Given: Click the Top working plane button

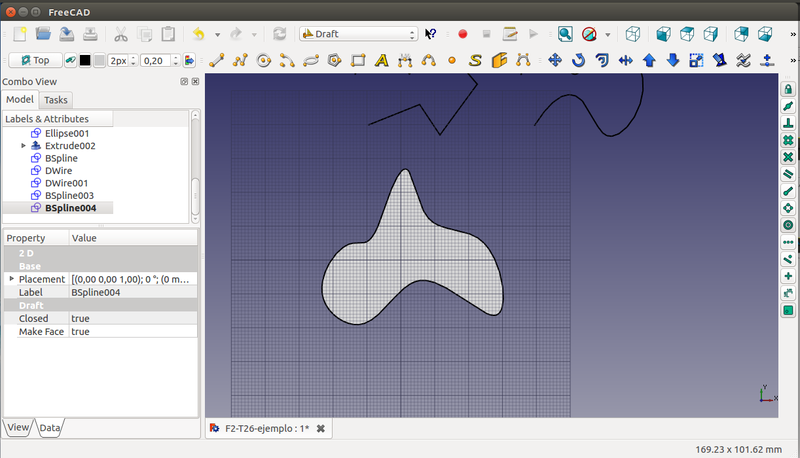Looking at the screenshot, I should (x=33, y=60).
